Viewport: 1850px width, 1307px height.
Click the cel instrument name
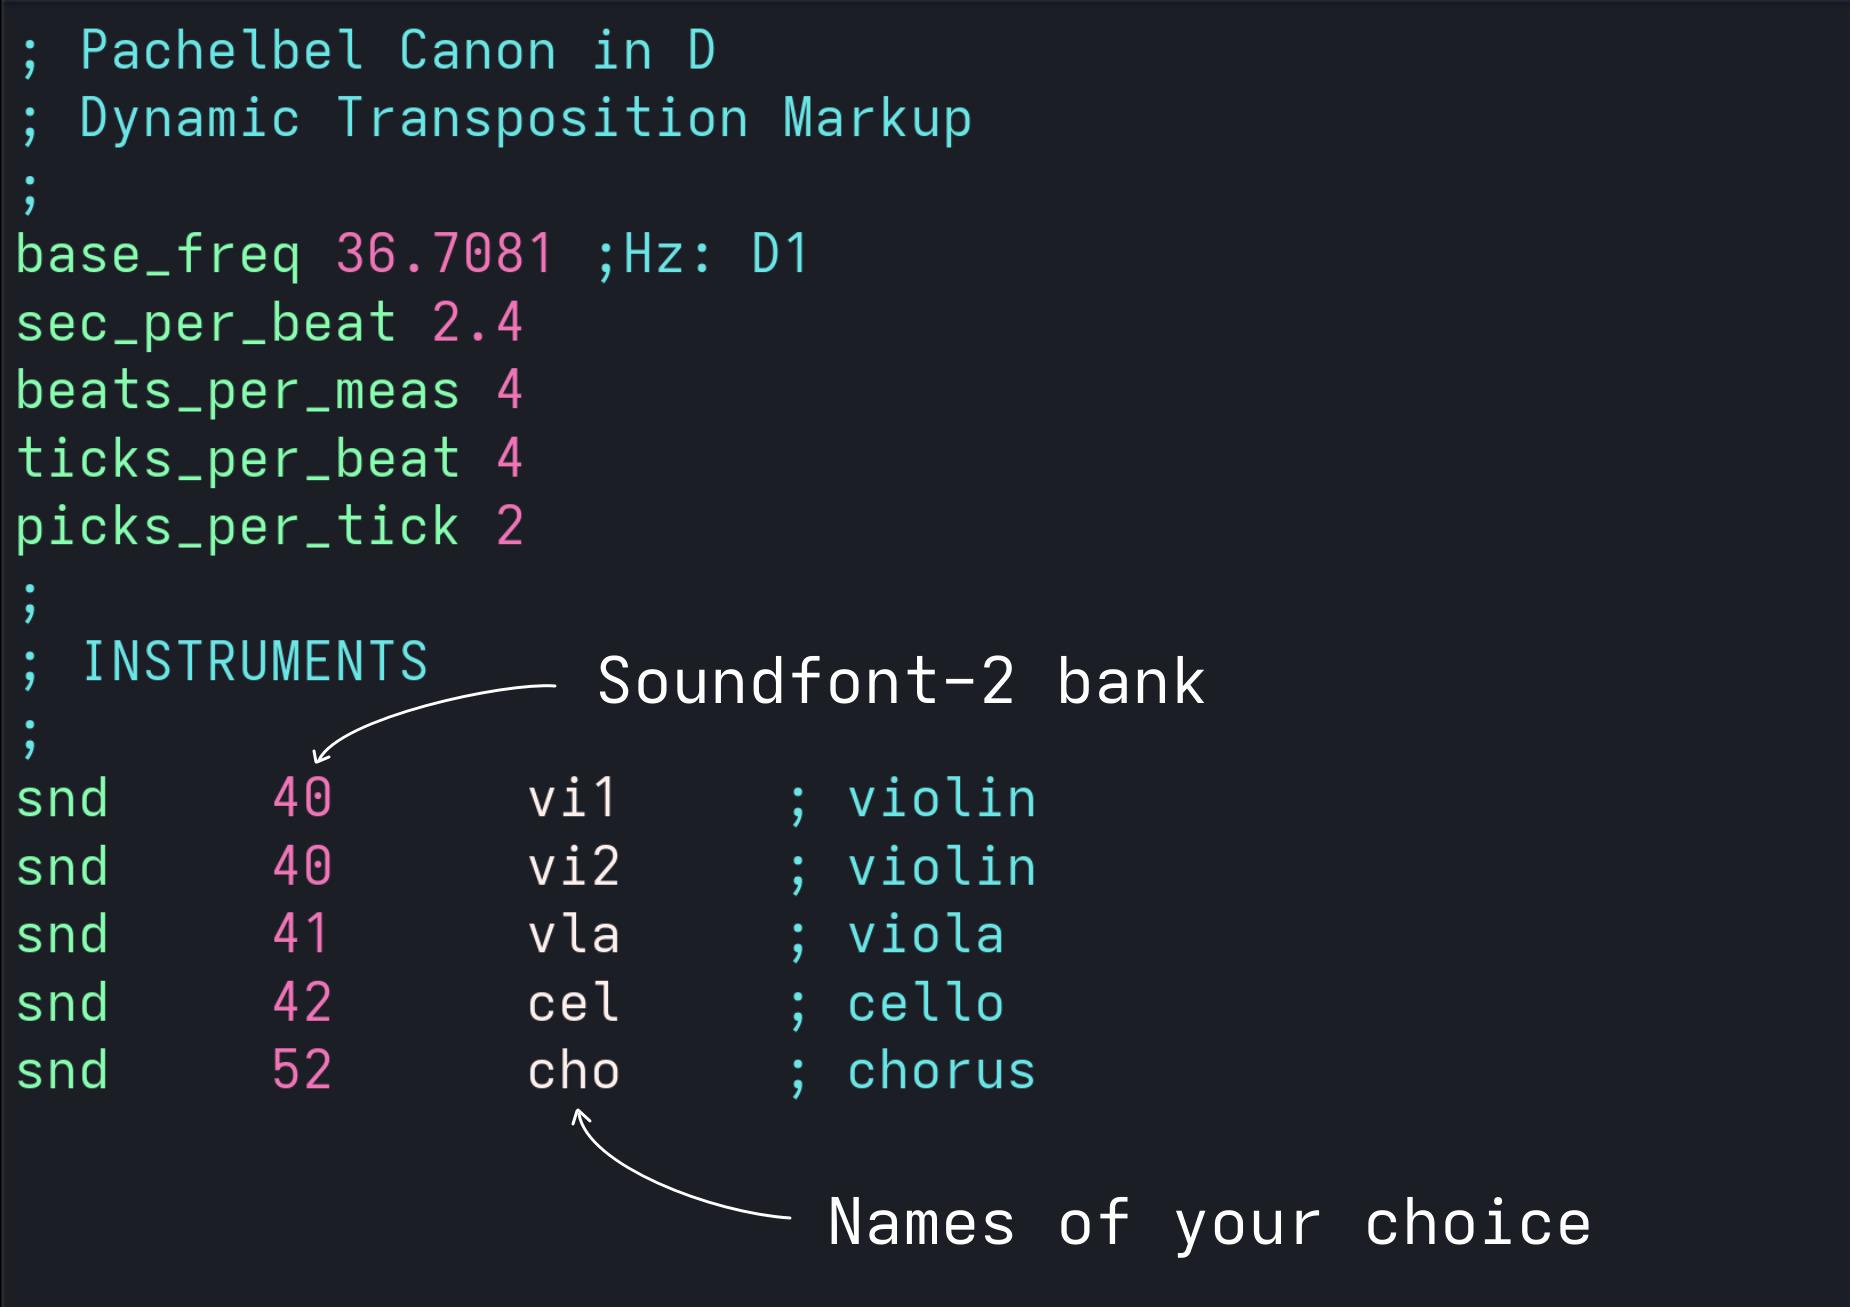tap(573, 1003)
